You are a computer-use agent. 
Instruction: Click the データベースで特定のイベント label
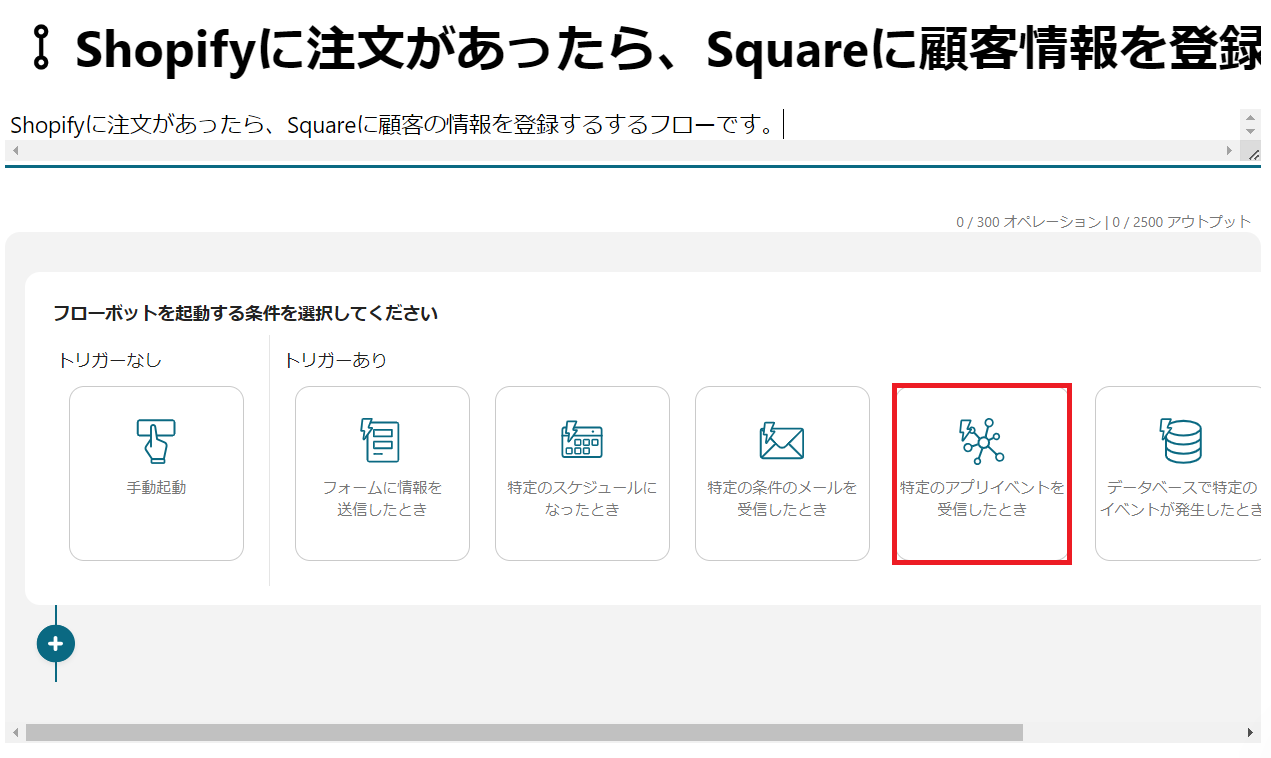pyautogui.click(x=1182, y=499)
